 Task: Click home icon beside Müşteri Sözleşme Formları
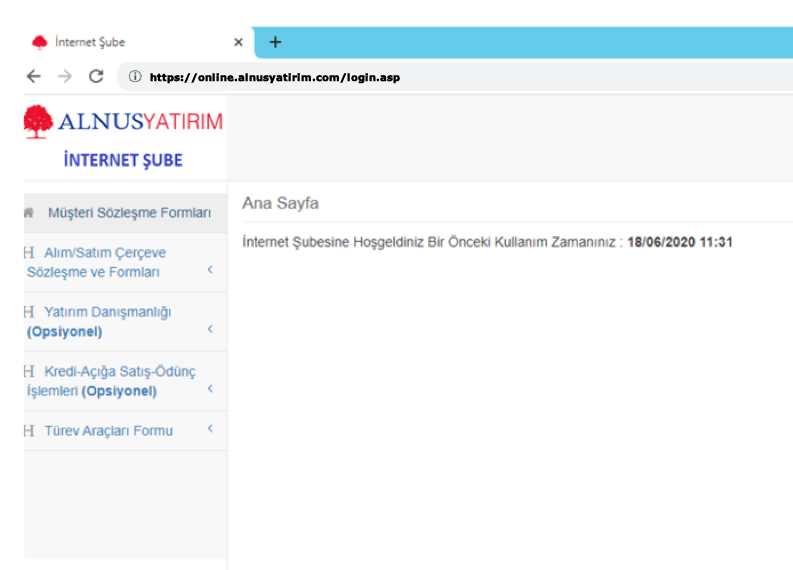pyautogui.click(x=28, y=213)
